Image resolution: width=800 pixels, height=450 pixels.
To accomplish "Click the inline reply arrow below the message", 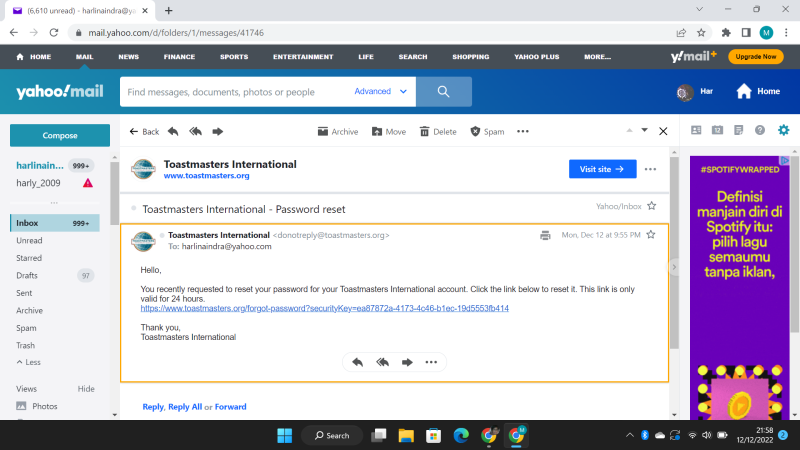I will tap(357, 362).
